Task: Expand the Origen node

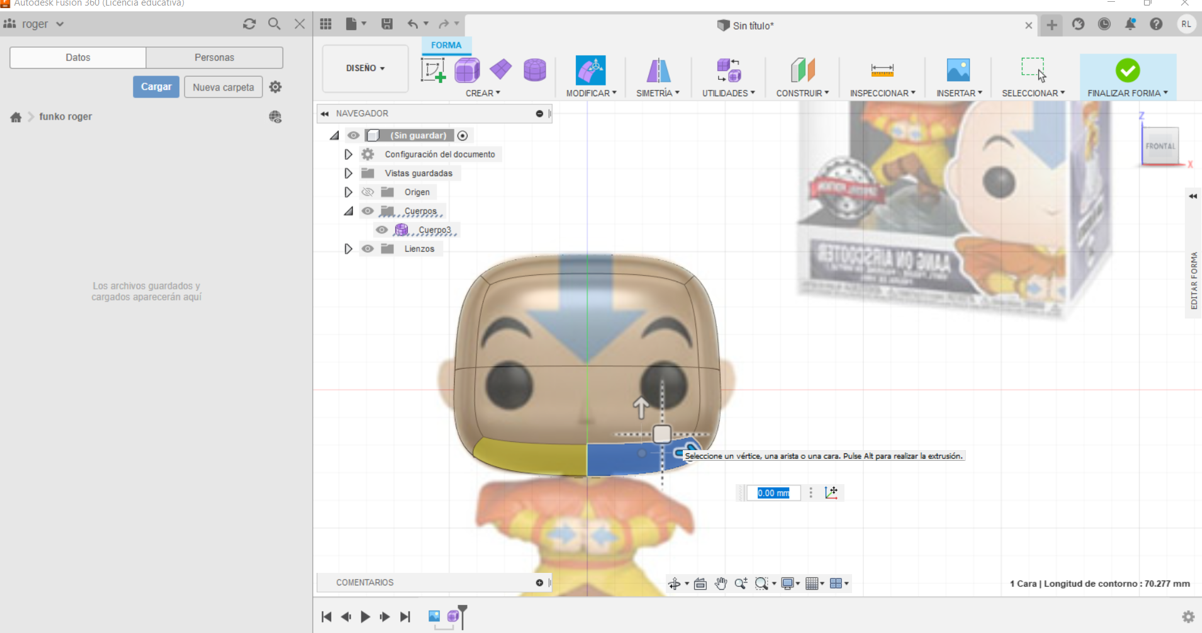Action: (348, 192)
